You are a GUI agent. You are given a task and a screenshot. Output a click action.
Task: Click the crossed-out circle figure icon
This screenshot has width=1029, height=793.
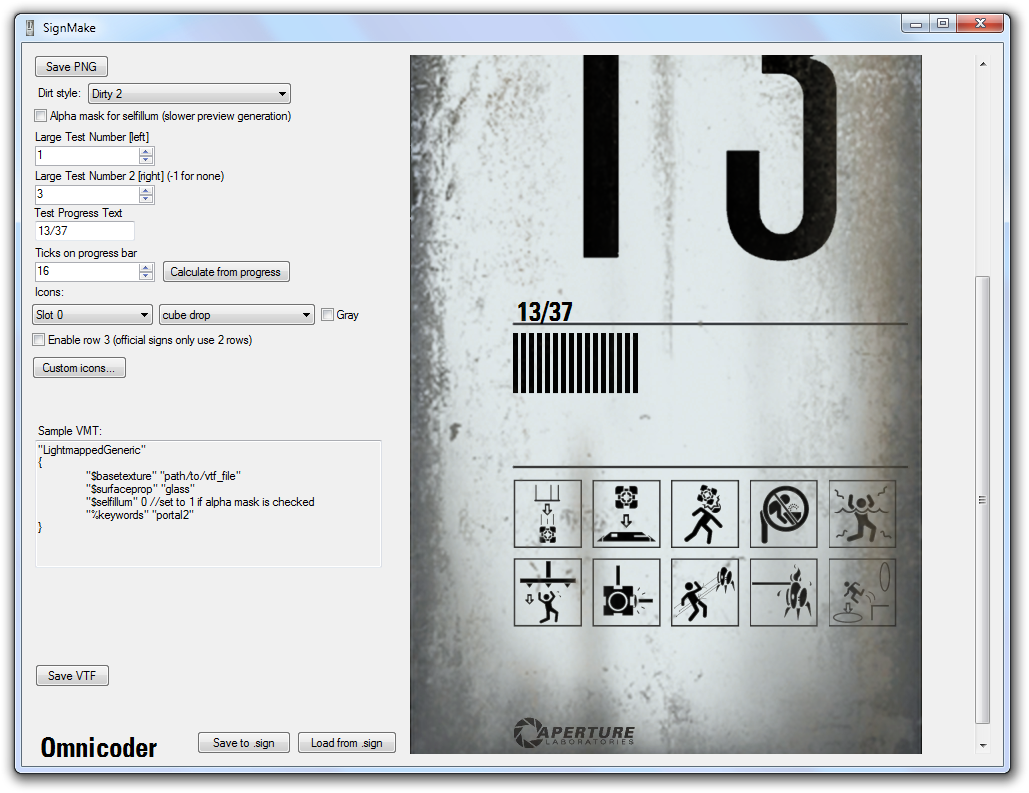[784, 513]
